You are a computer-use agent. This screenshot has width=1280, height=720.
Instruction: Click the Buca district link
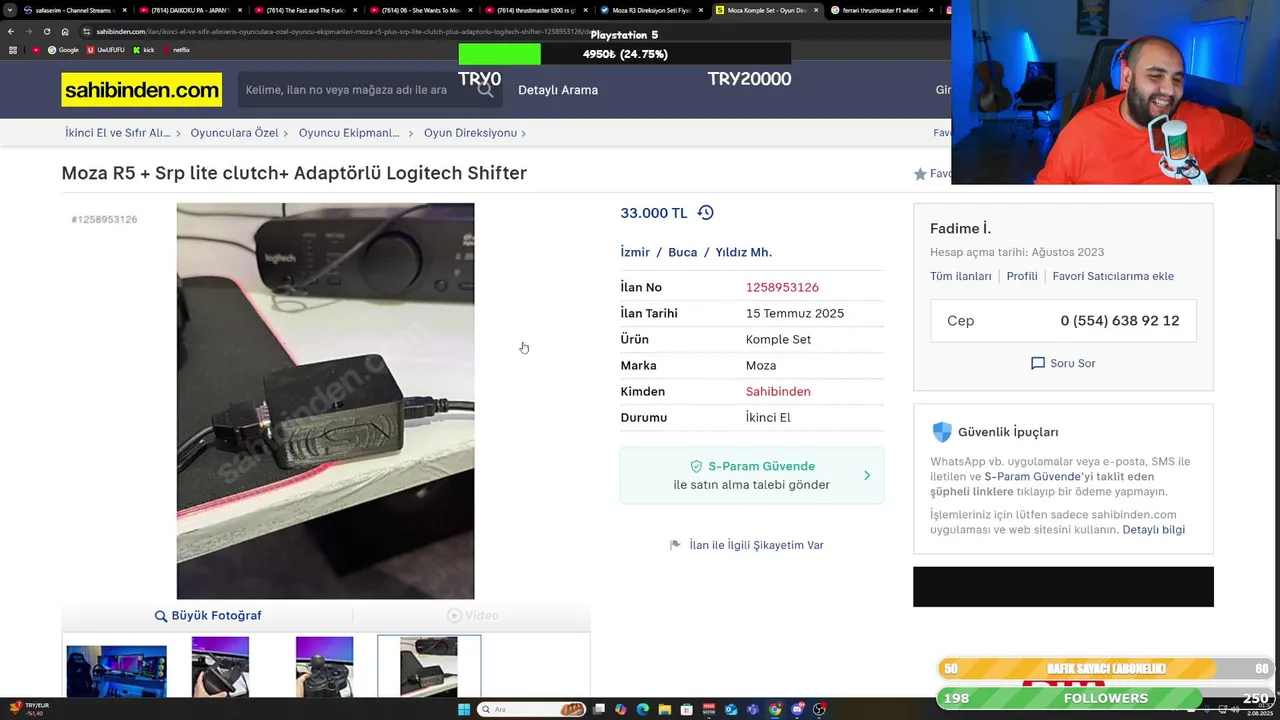[x=683, y=252]
